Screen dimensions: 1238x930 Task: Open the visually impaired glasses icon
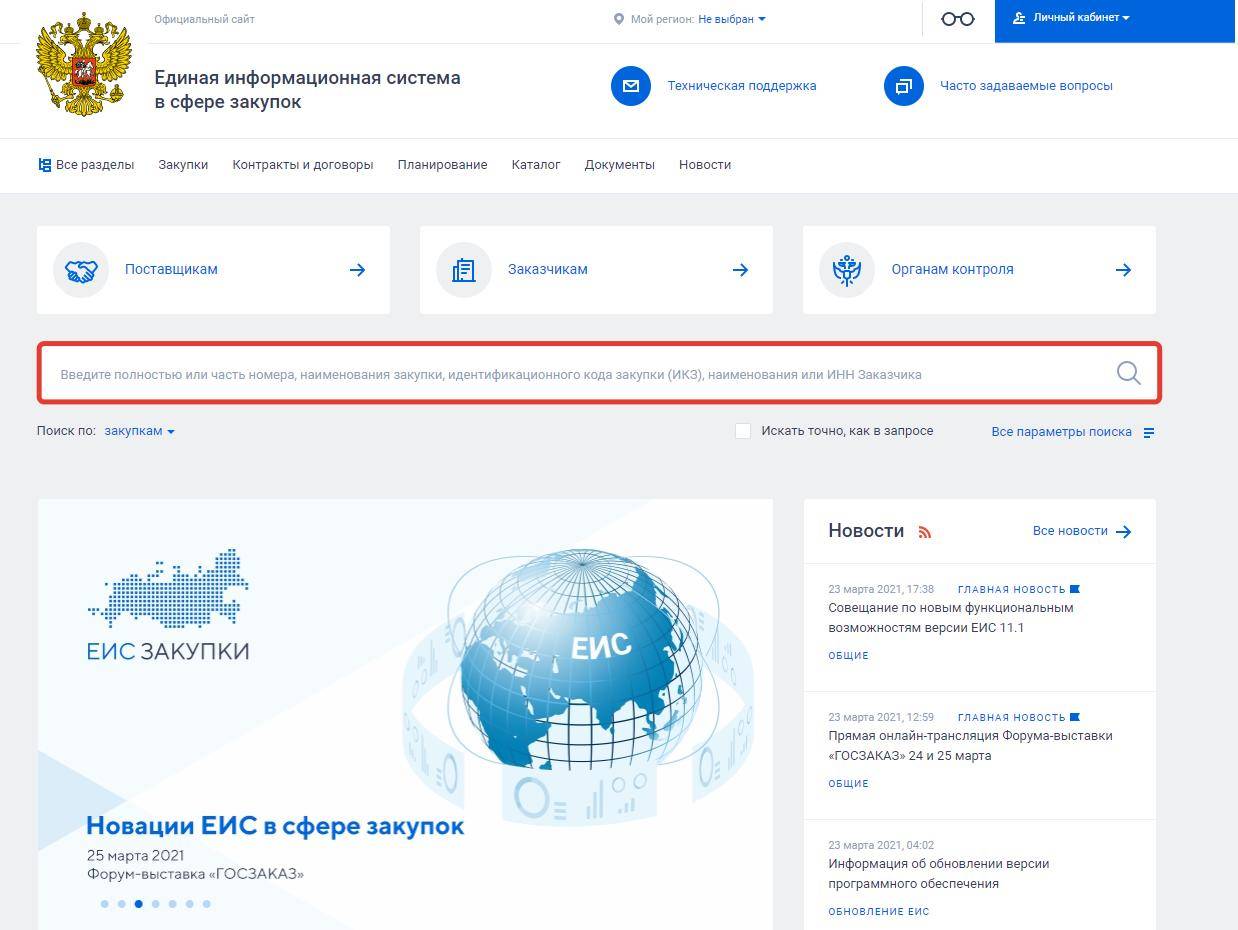pyautogui.click(x=957, y=19)
